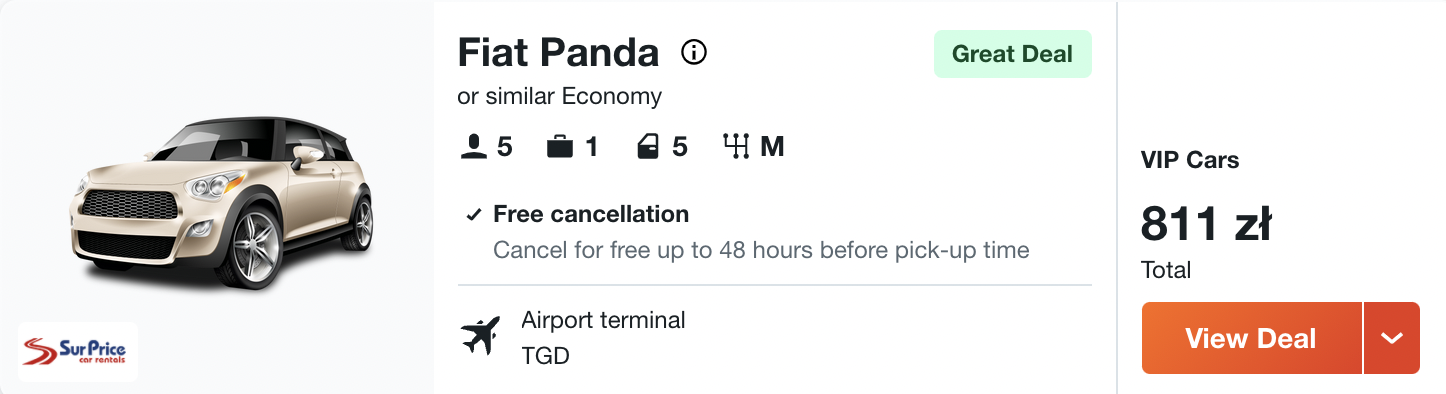Select the Fiat Panda title

[x=558, y=53]
